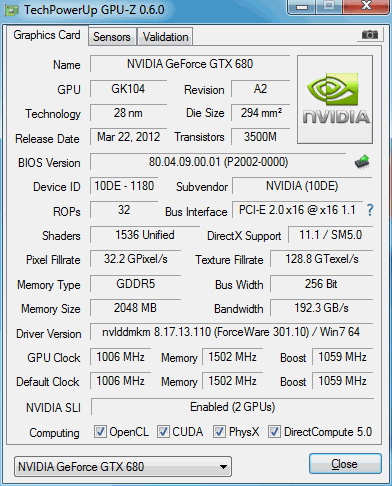Switch to the Validation tab

pyautogui.click(x=165, y=37)
